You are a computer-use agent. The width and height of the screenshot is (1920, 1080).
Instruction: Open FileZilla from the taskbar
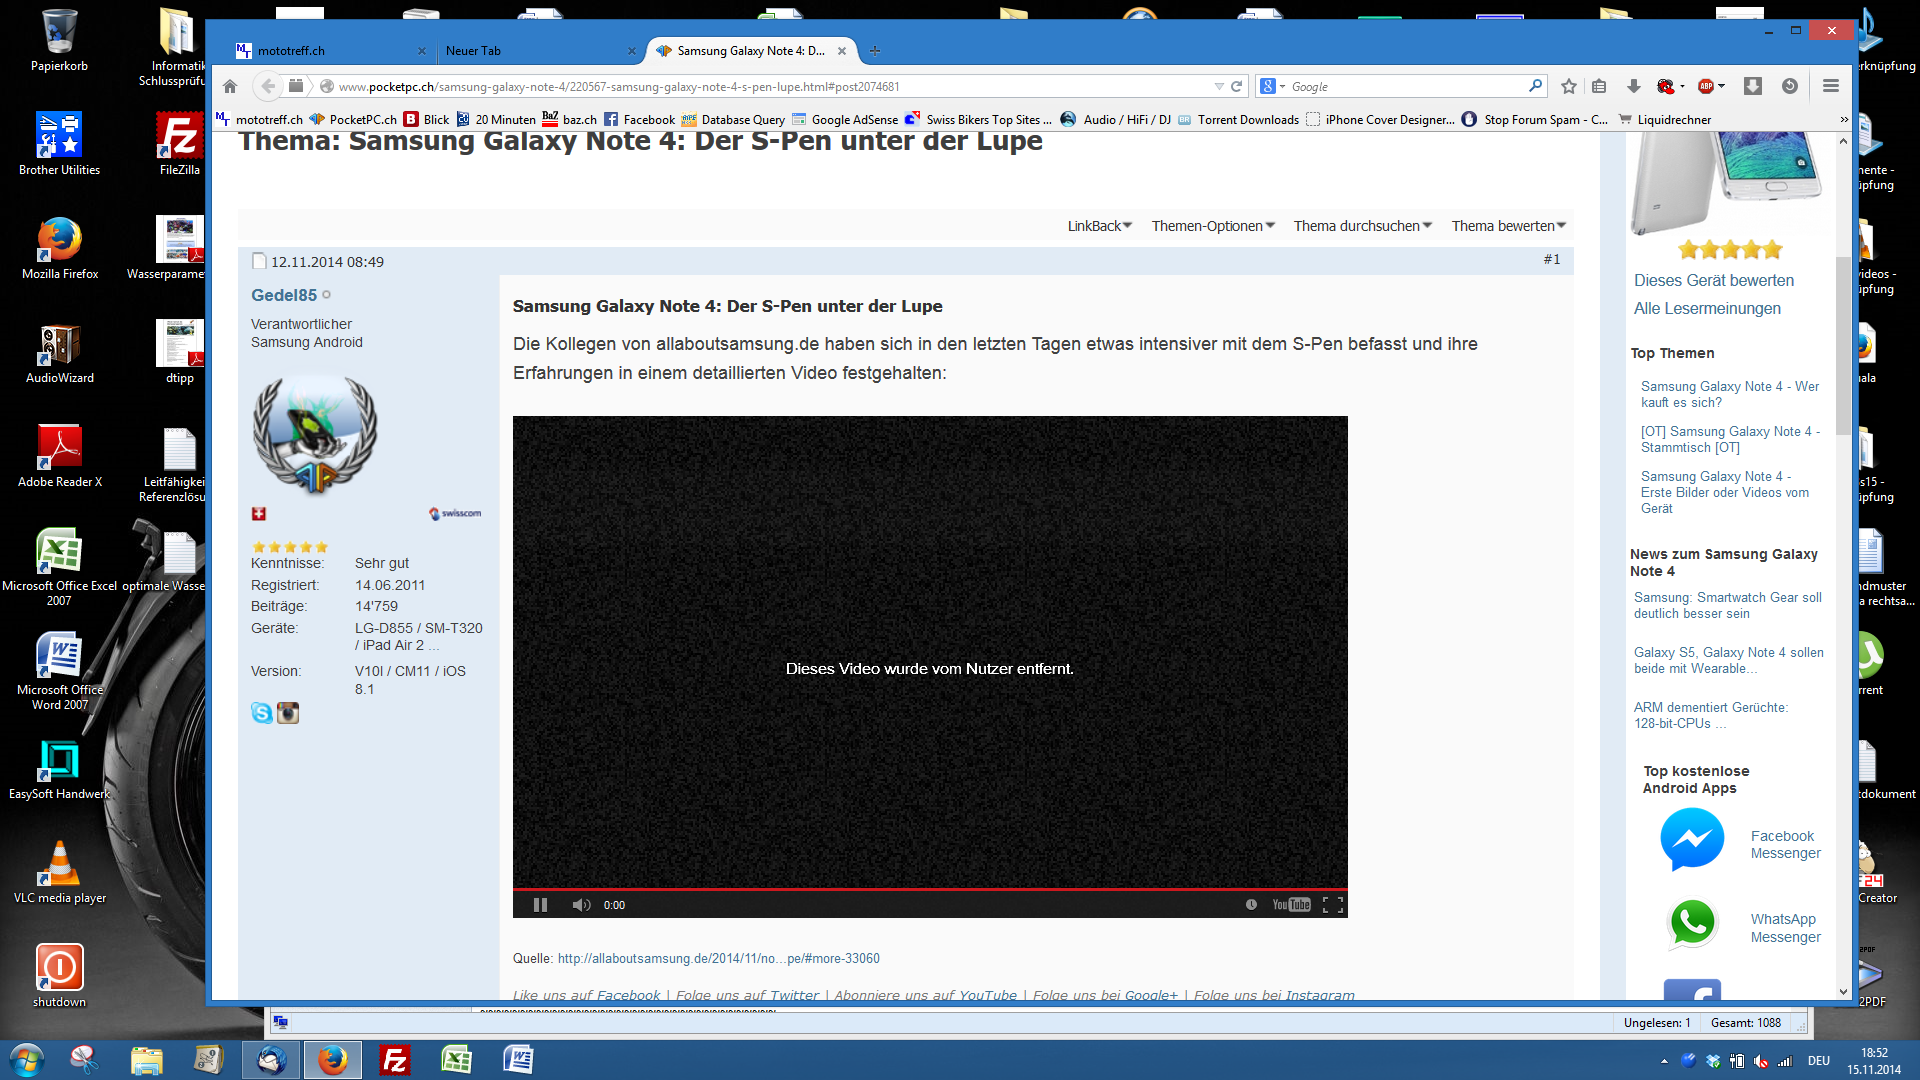[x=395, y=1060]
